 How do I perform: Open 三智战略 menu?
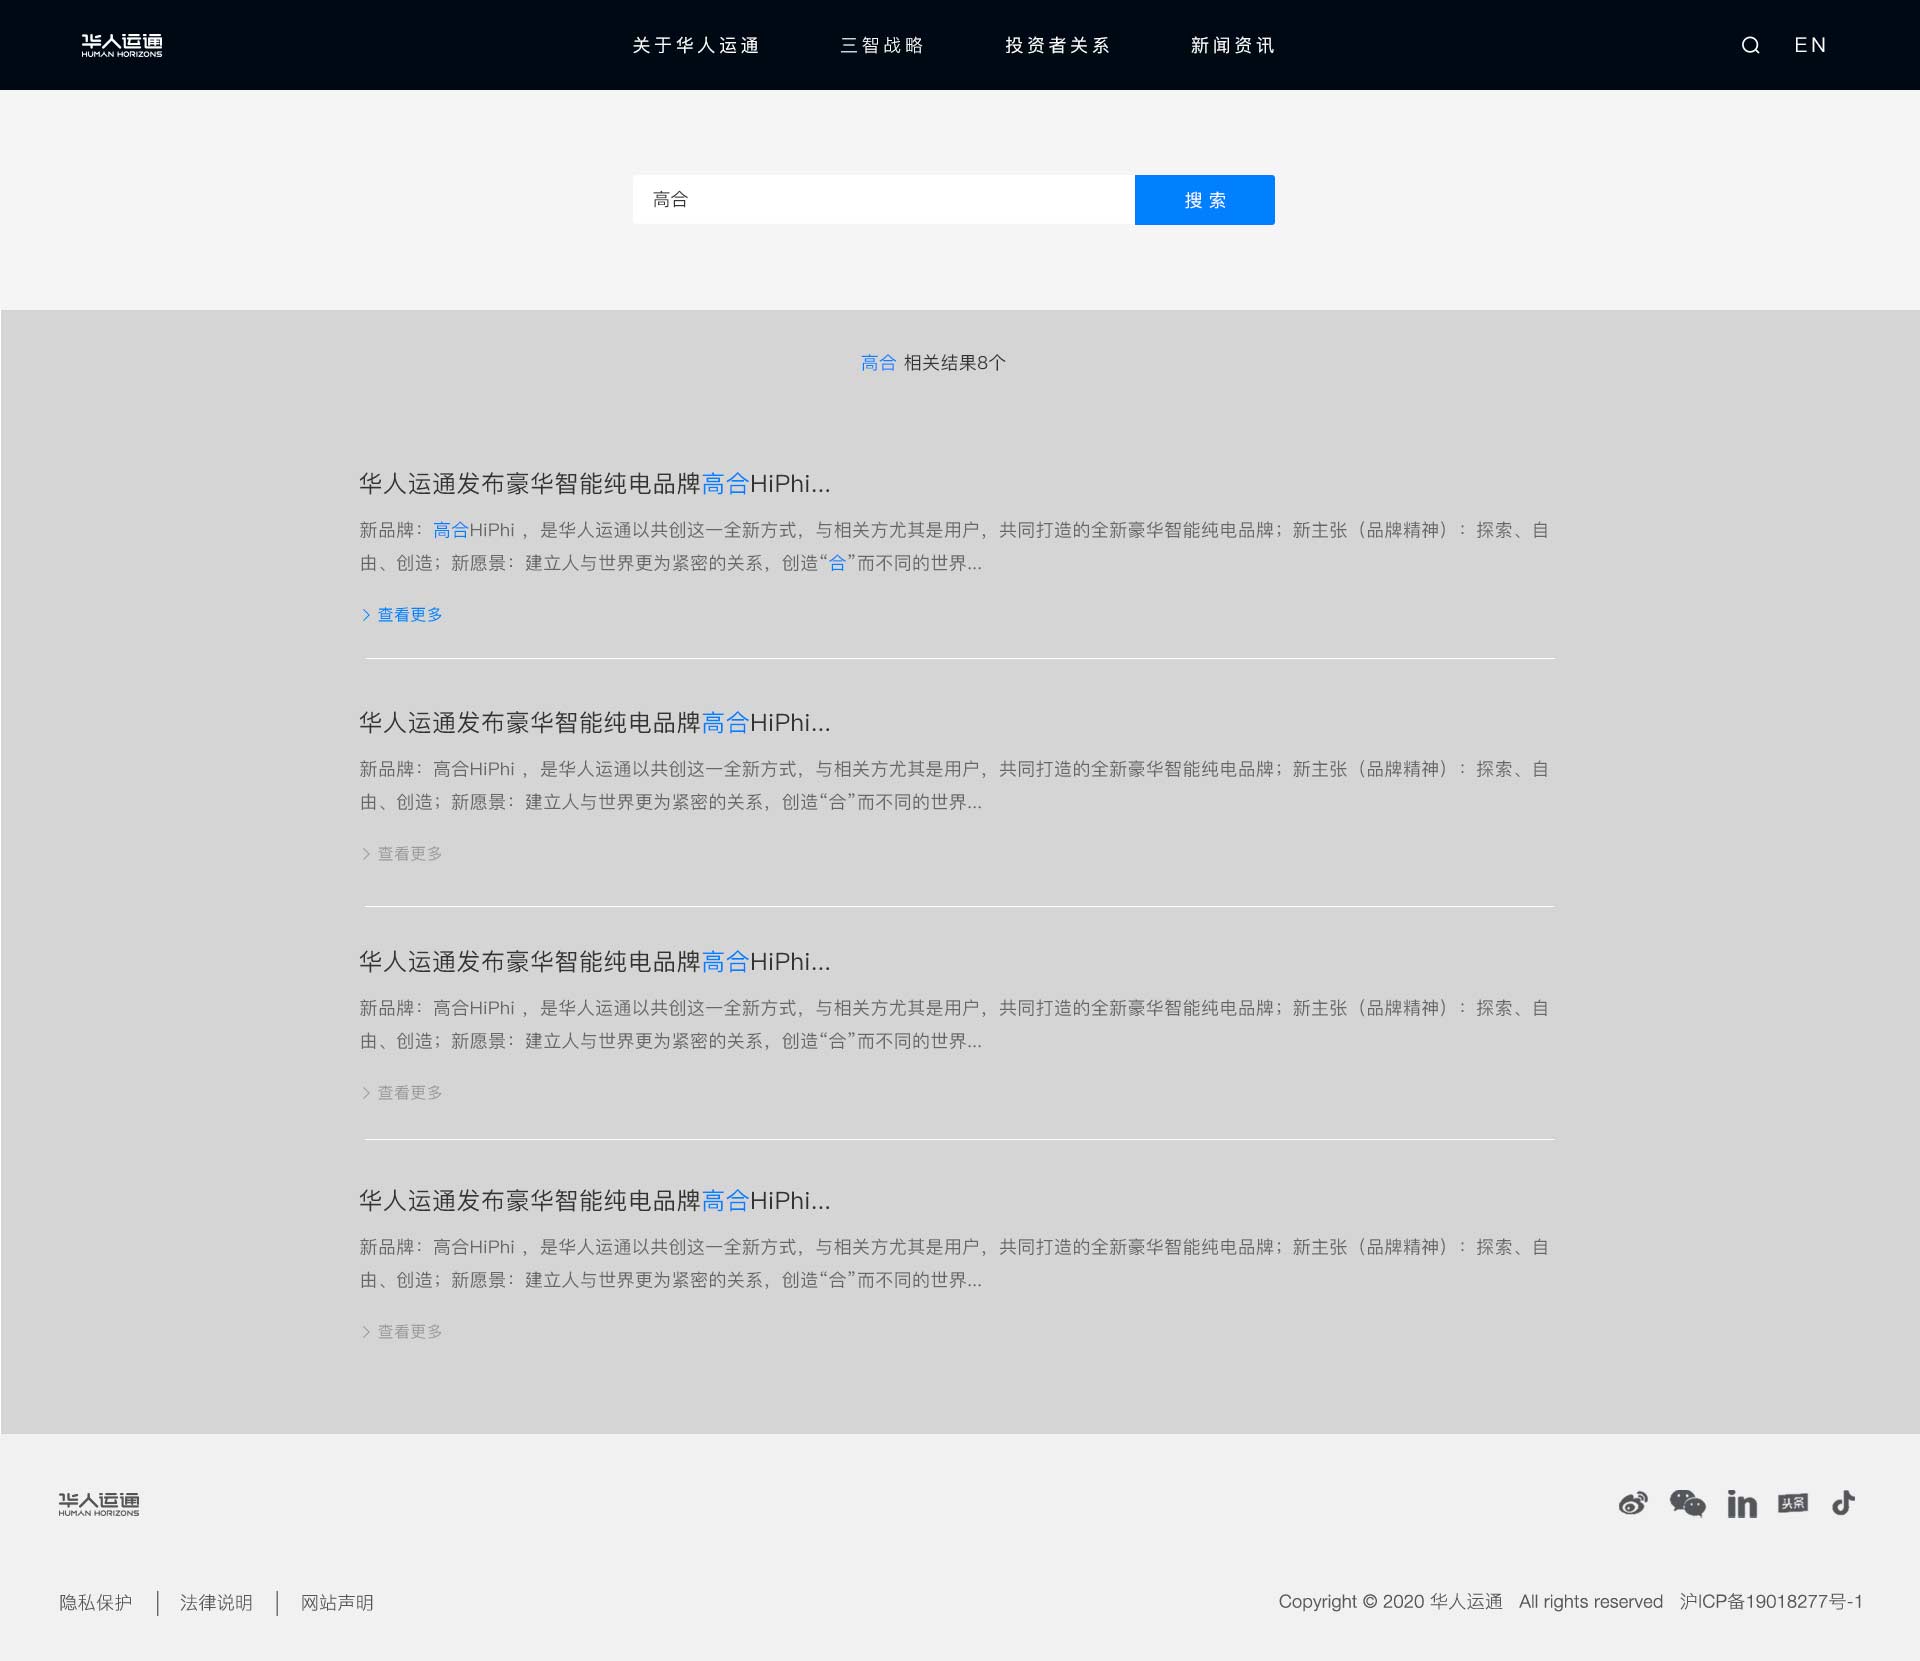[x=882, y=45]
